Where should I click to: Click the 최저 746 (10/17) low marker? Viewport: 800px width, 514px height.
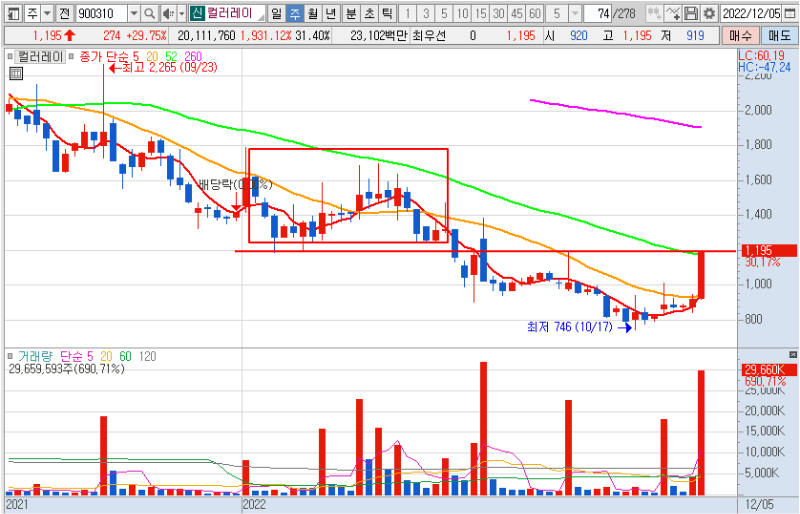[580, 327]
